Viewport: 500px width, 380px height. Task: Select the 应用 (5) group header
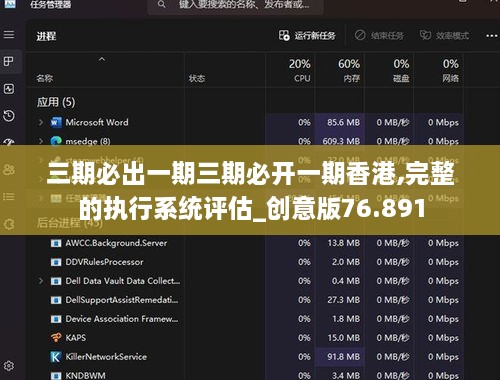tap(56, 102)
